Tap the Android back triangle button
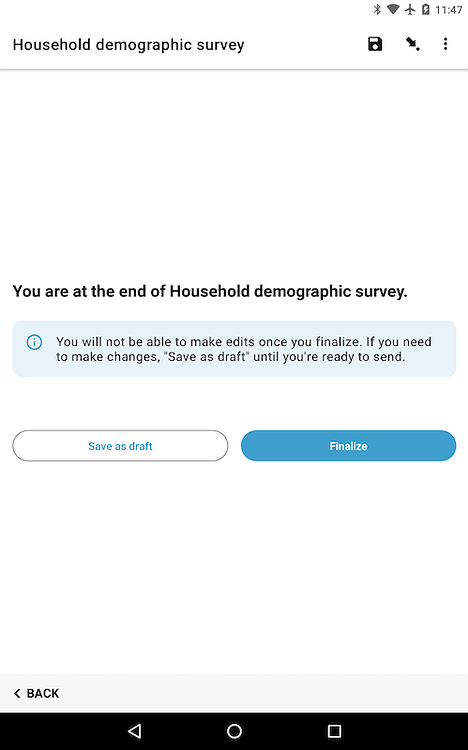468x750 pixels. (135, 731)
